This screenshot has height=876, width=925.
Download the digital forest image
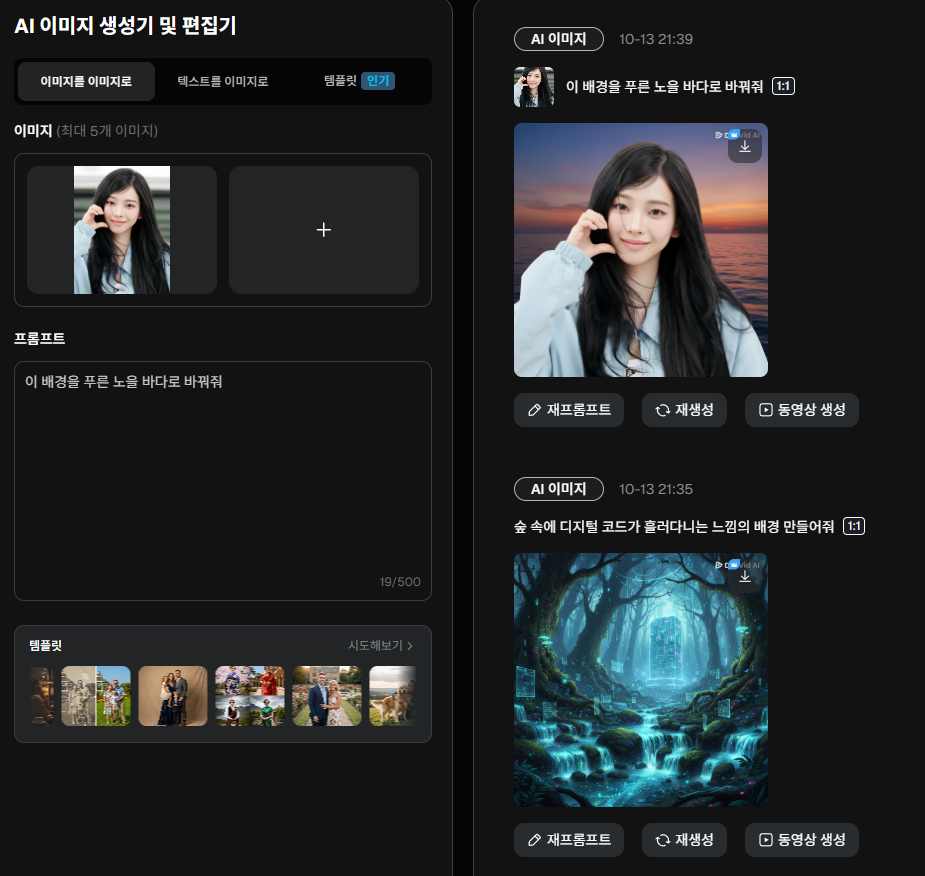click(x=744, y=576)
